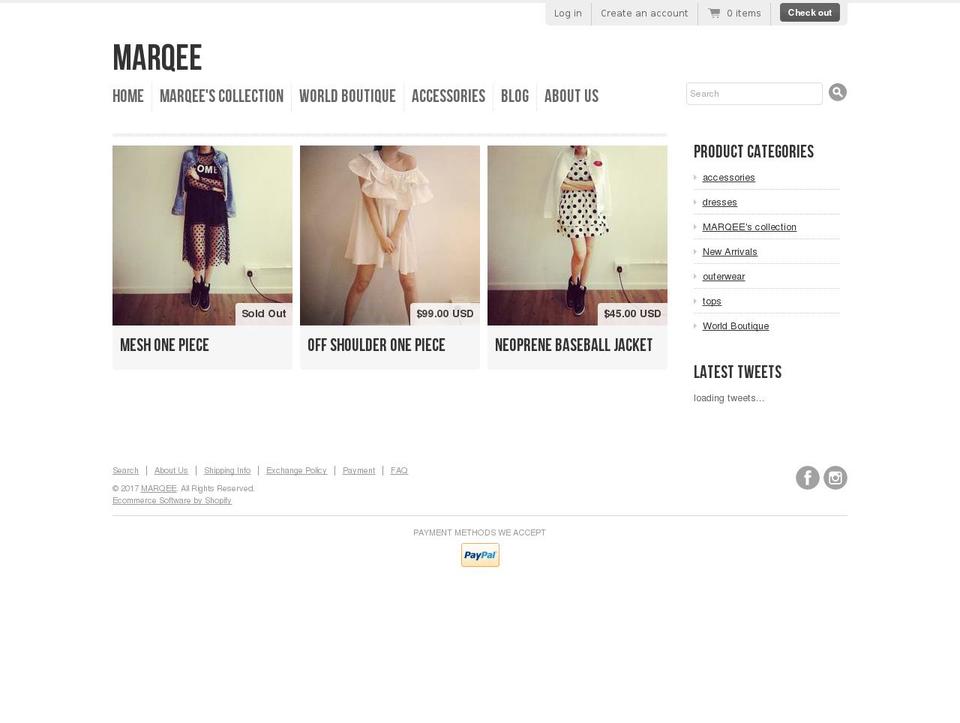Open the ACCESSORIES menu item
960x723 pixels.
448,96
